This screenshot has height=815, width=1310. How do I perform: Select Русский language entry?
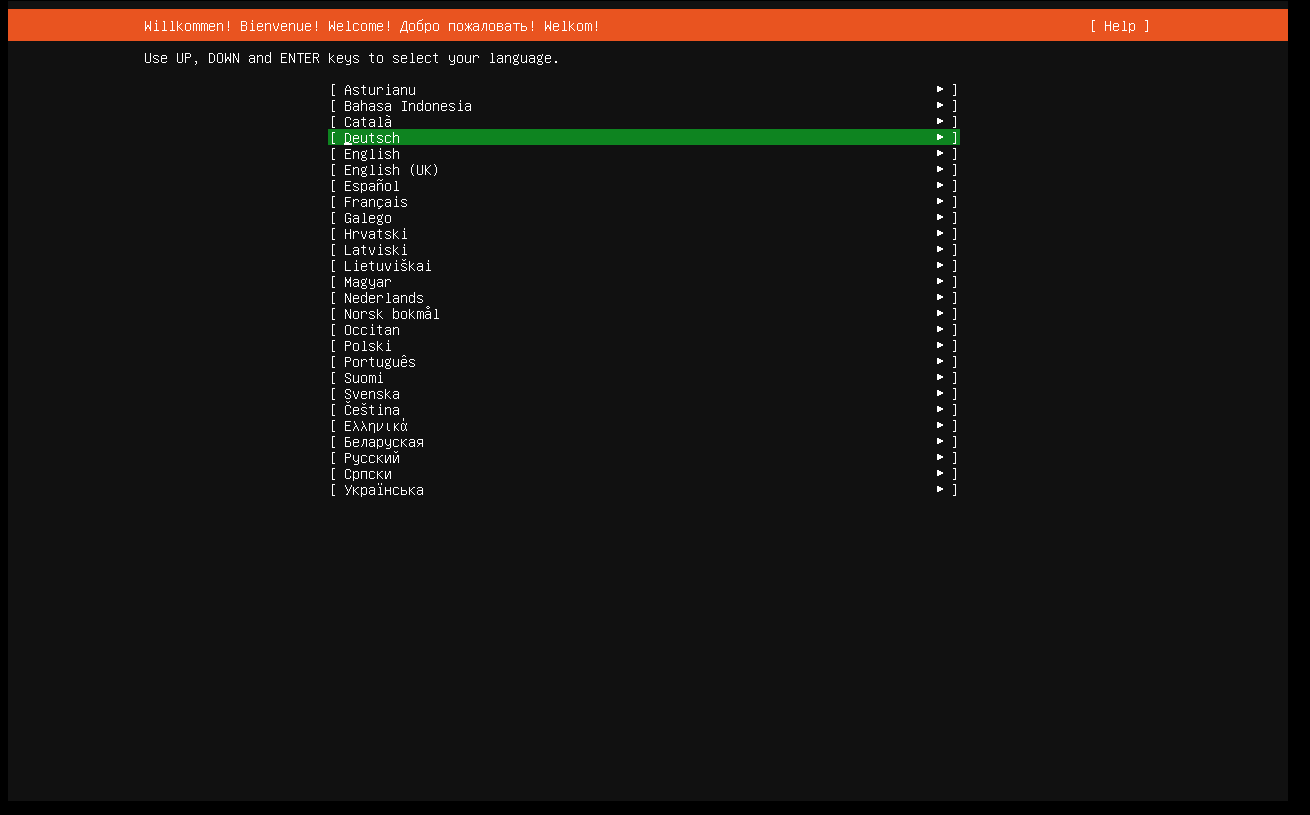[371, 458]
